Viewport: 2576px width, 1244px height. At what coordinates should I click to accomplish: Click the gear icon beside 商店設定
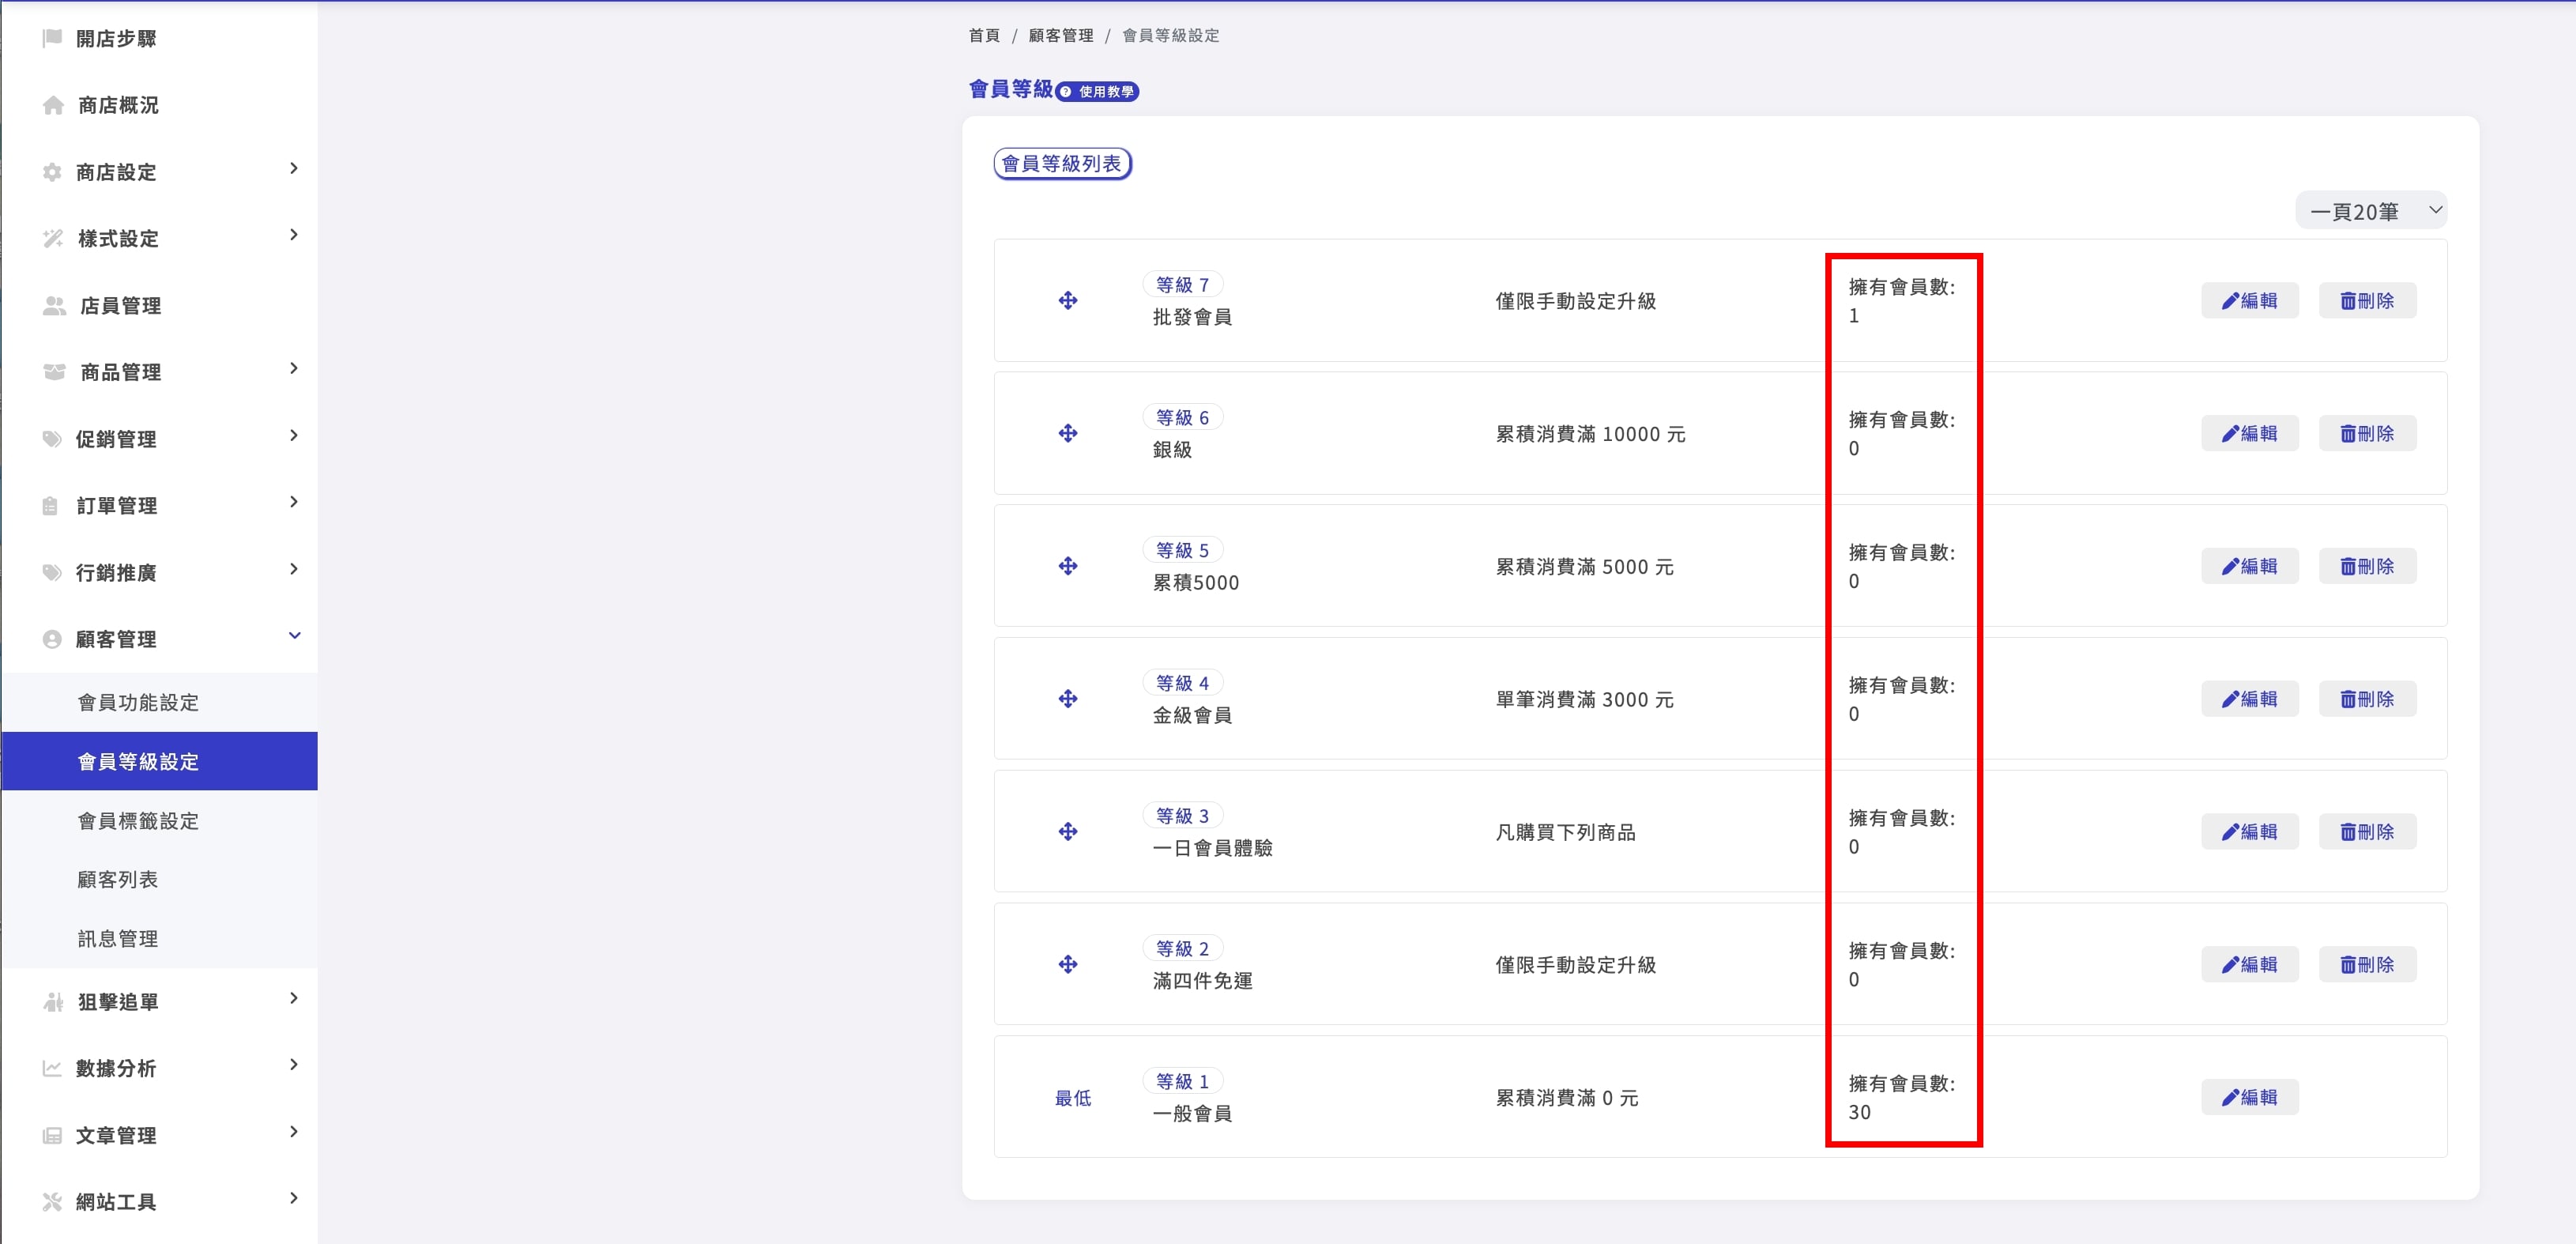point(52,172)
